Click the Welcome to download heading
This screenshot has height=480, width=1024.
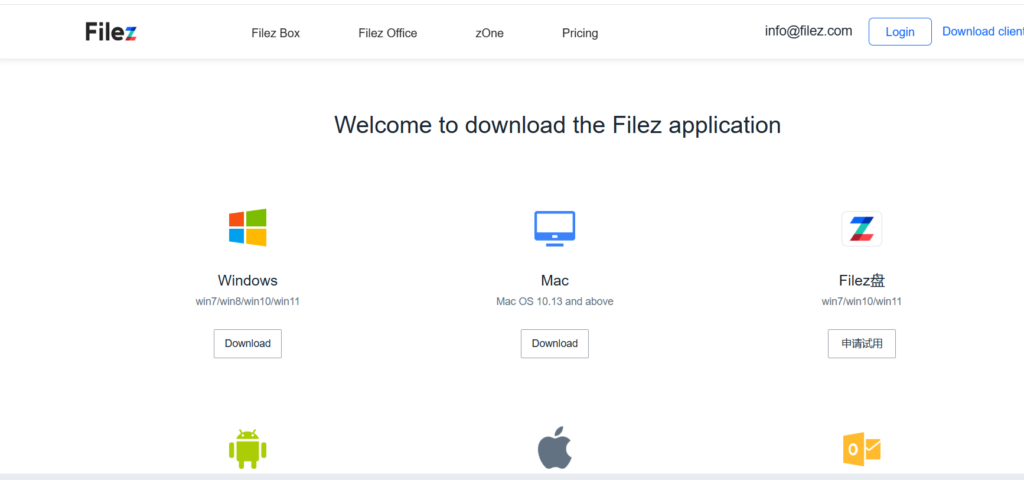(x=557, y=125)
